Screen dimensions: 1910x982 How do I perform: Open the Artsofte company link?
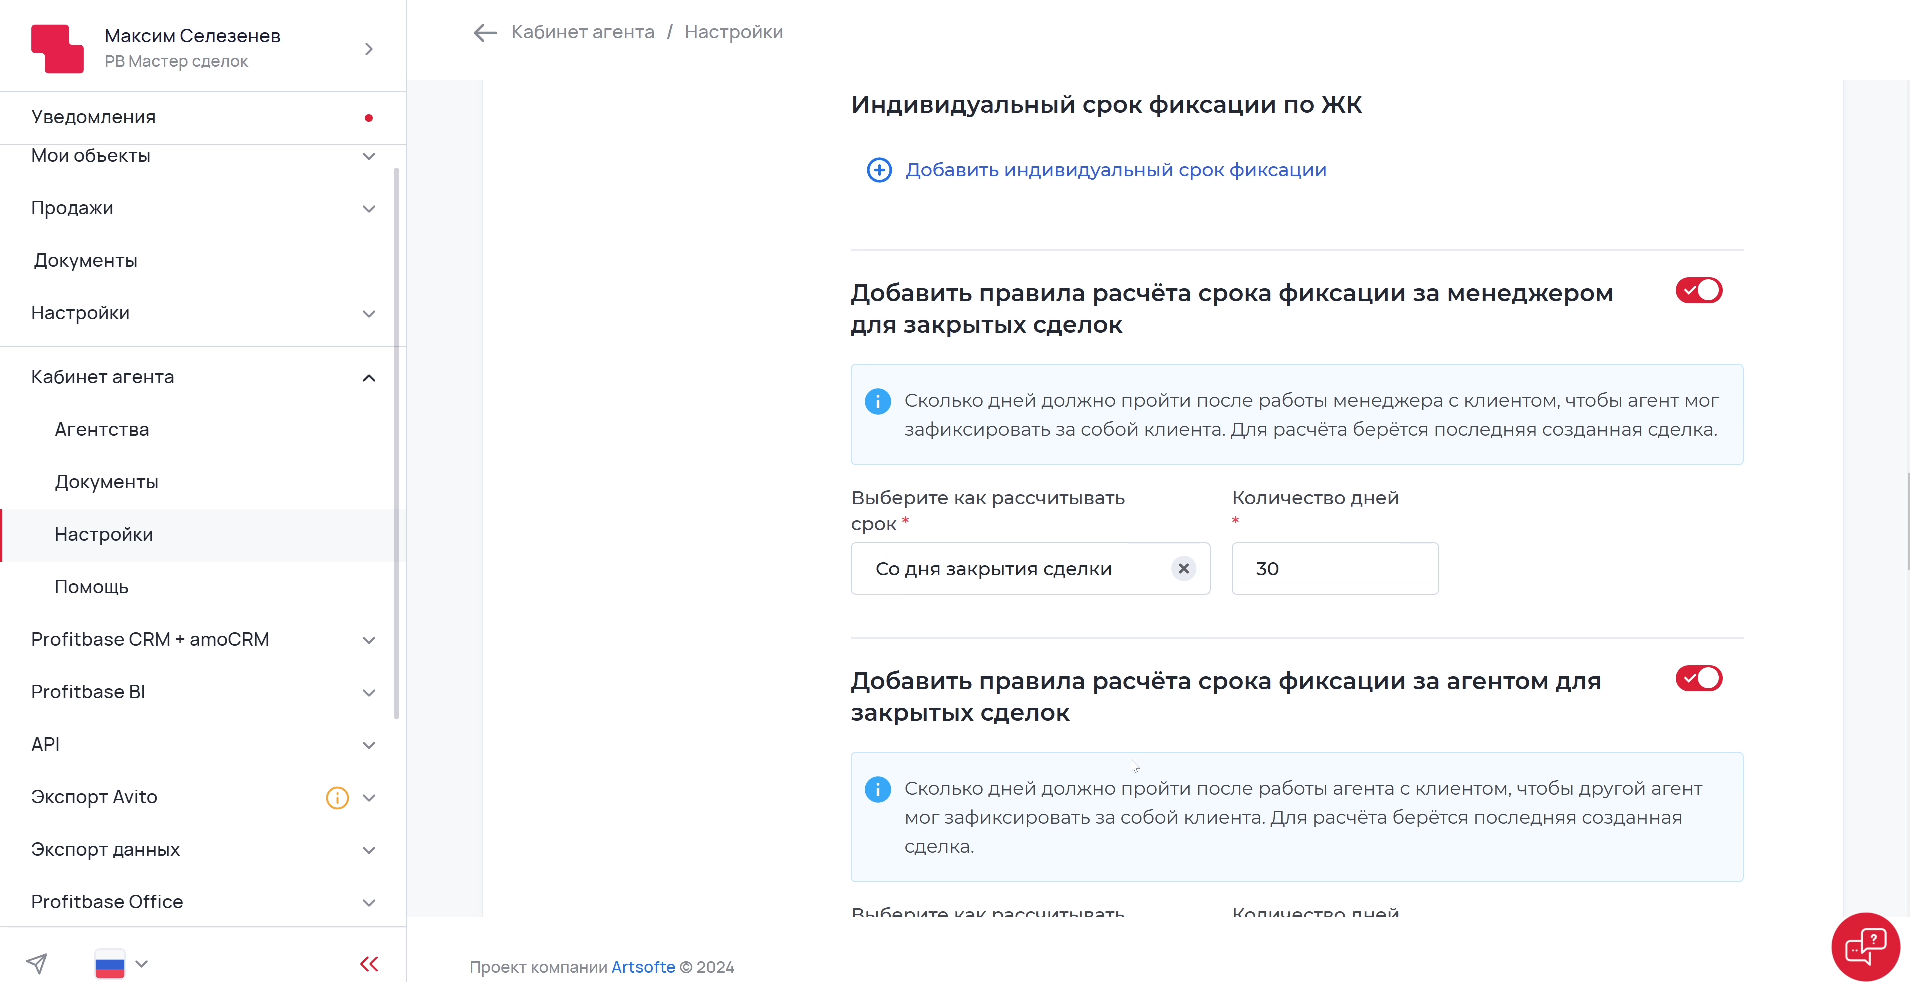(x=643, y=967)
